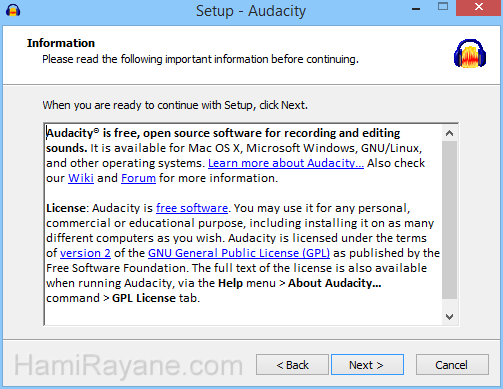Open the Wiki link
This screenshot has width=503, height=389.
81,178
